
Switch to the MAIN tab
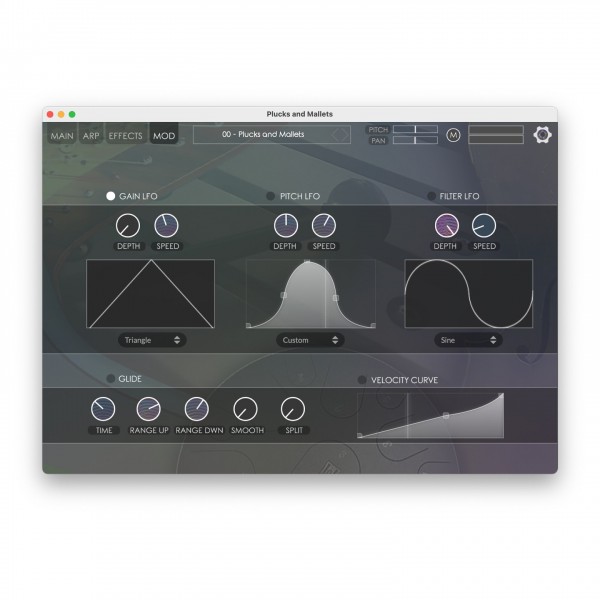(62, 135)
